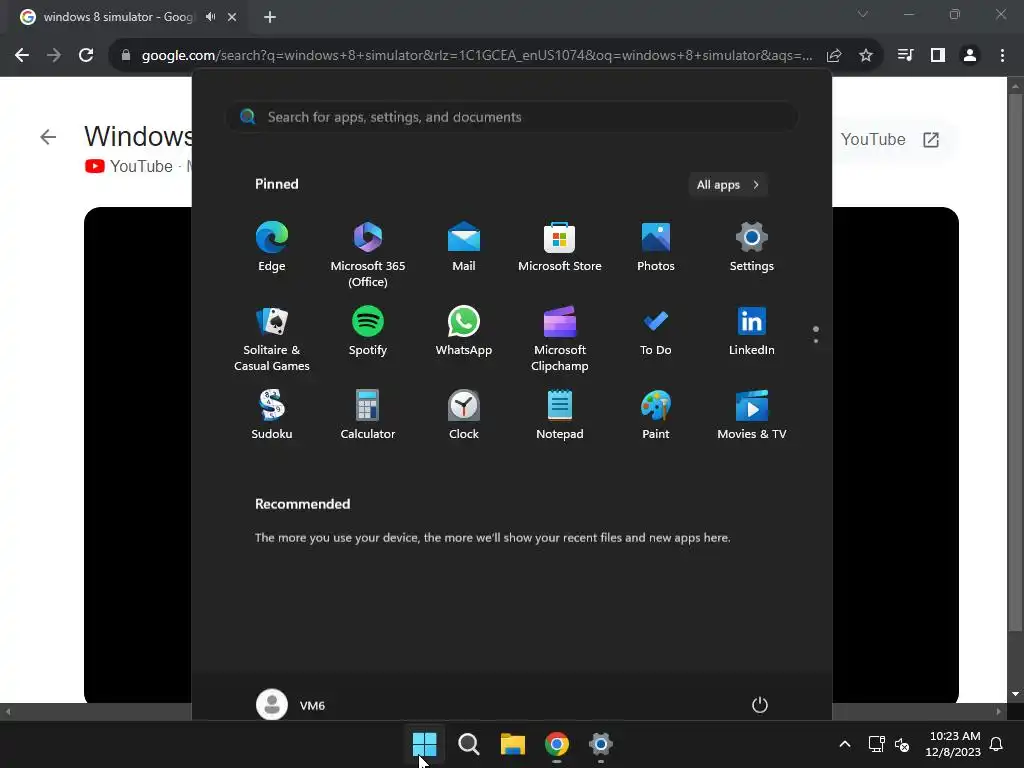Open the network tray icon
Screen dimensions: 1024x768
[x=876, y=744]
